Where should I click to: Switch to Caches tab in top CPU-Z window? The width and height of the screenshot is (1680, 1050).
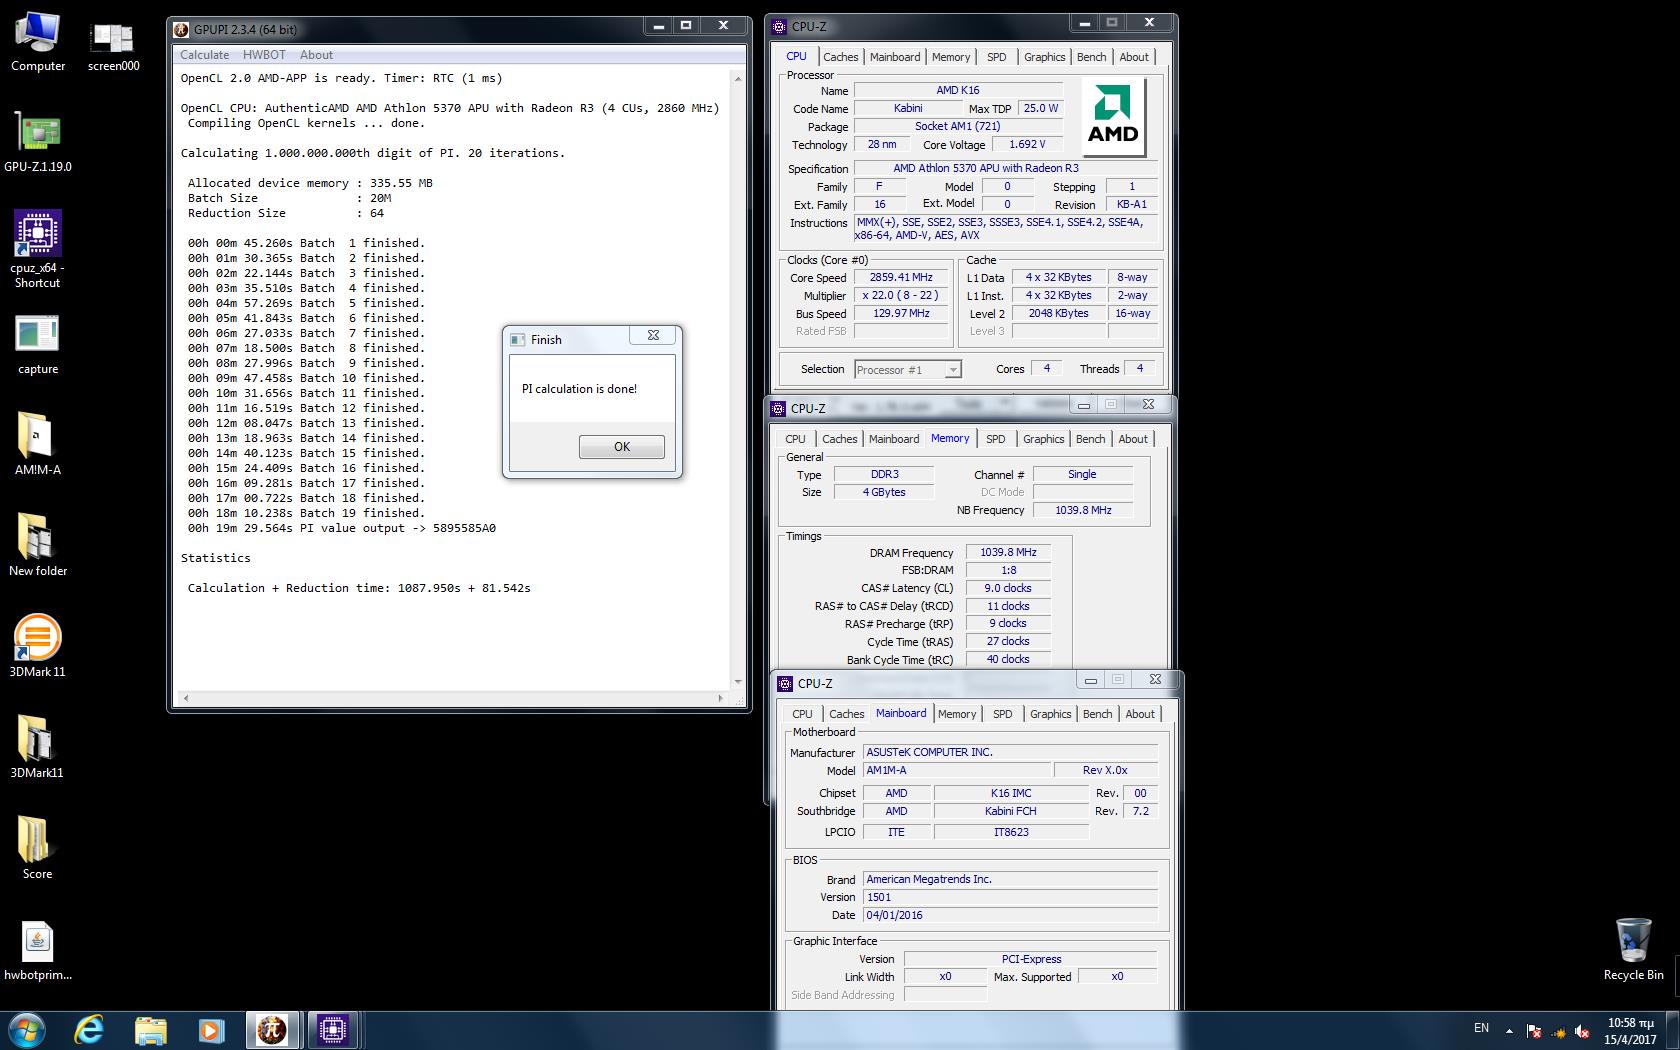pyautogui.click(x=840, y=57)
